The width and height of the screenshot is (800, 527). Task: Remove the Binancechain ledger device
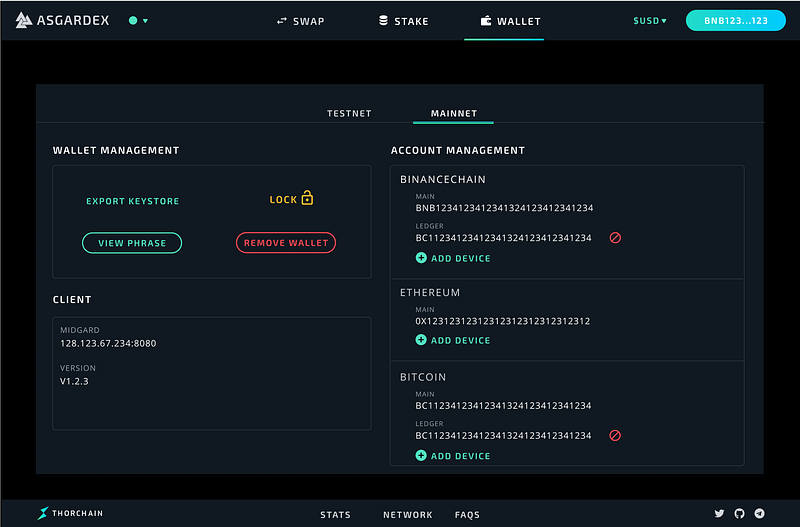(615, 238)
